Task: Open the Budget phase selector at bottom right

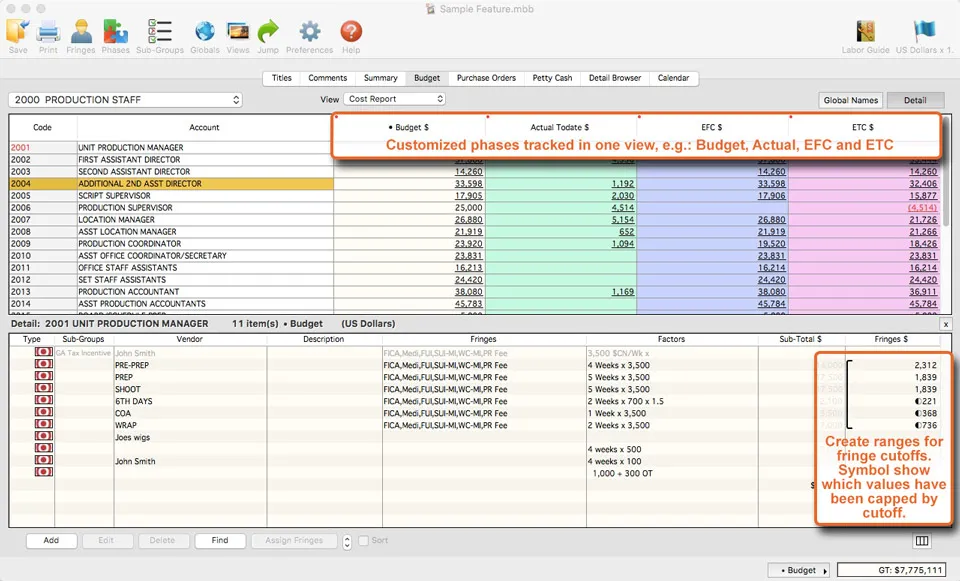Action: tap(799, 569)
